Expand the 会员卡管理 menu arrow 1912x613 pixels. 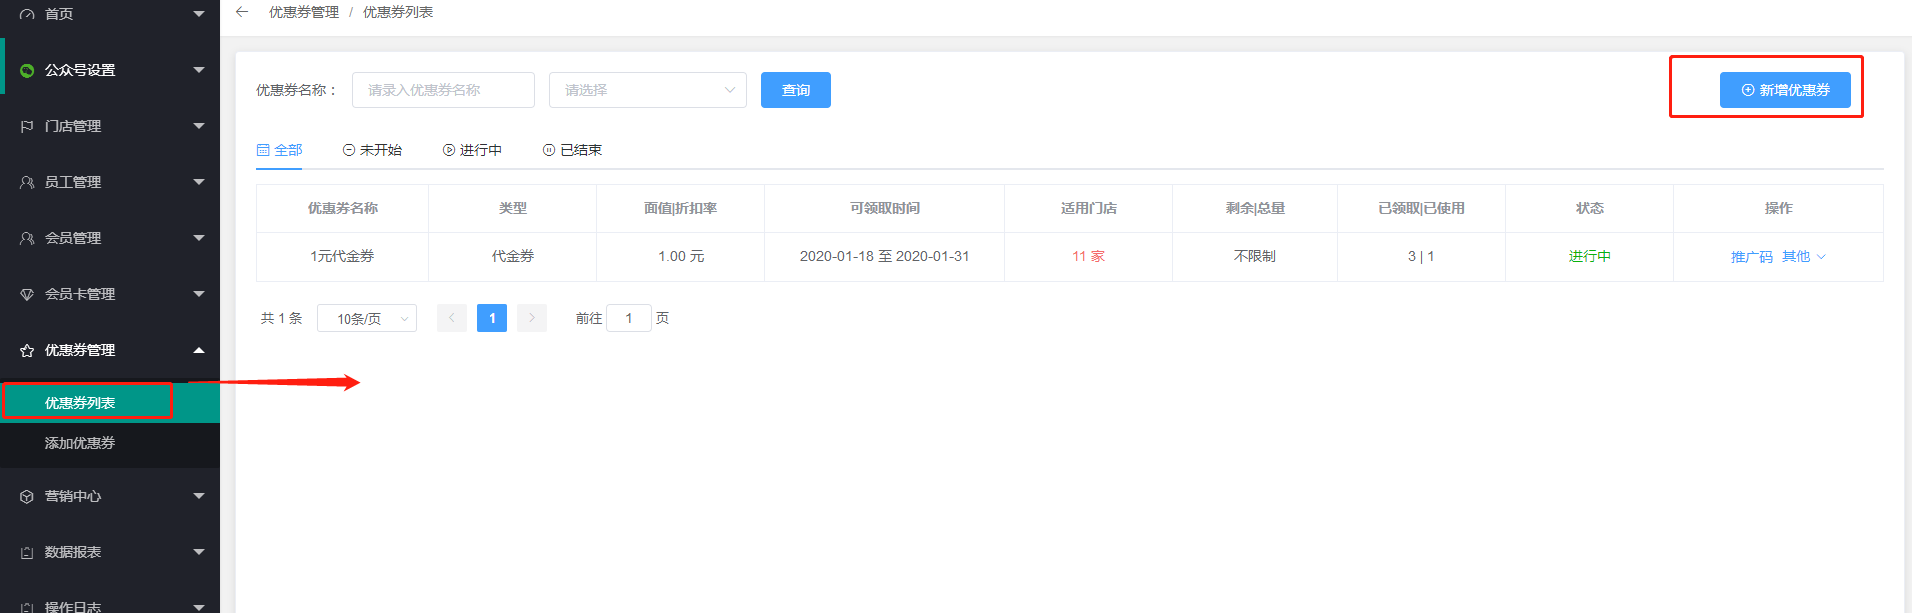point(199,294)
